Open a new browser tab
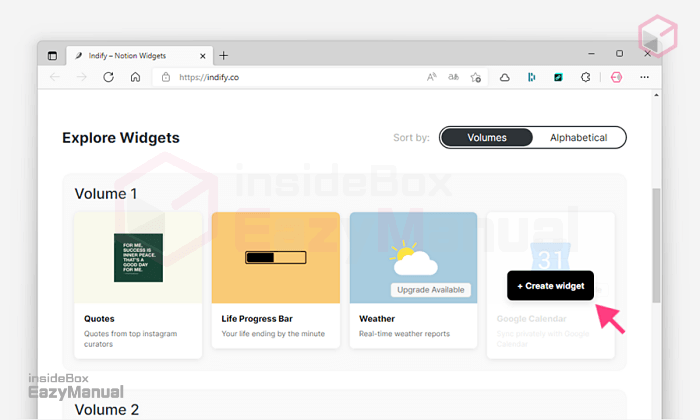700x420 pixels. tap(224, 55)
